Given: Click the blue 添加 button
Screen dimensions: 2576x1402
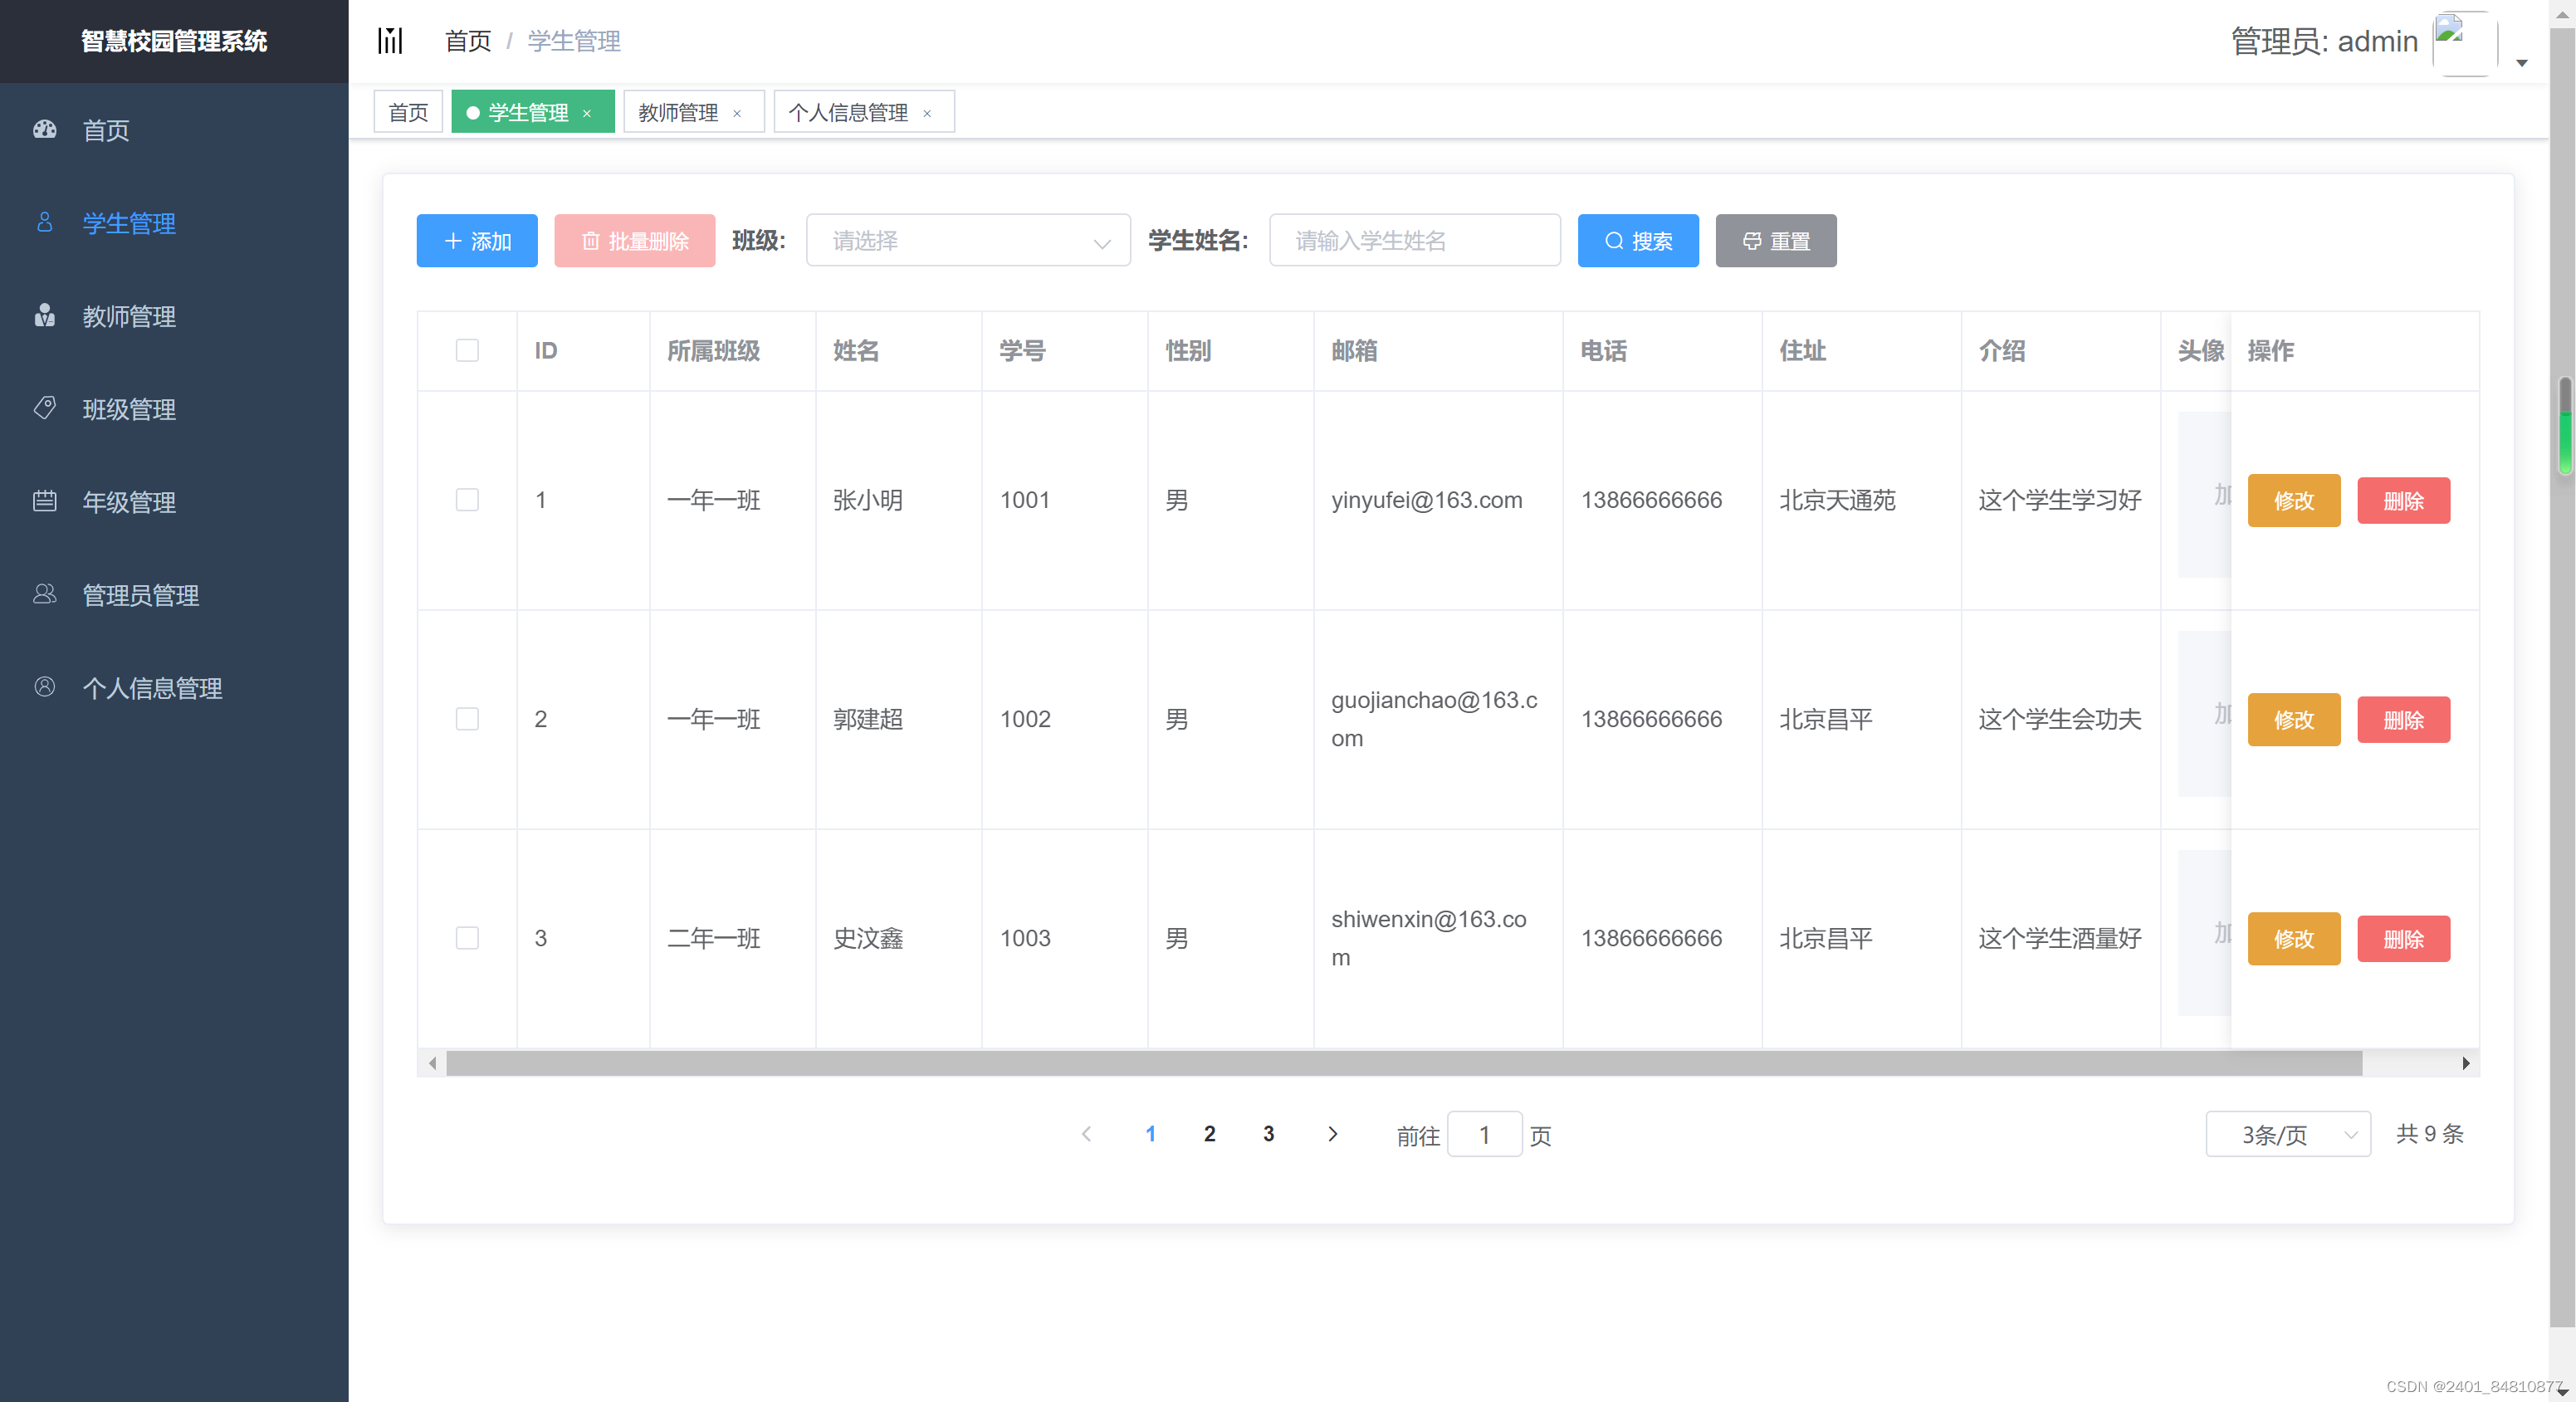Looking at the screenshot, I should click(x=477, y=241).
